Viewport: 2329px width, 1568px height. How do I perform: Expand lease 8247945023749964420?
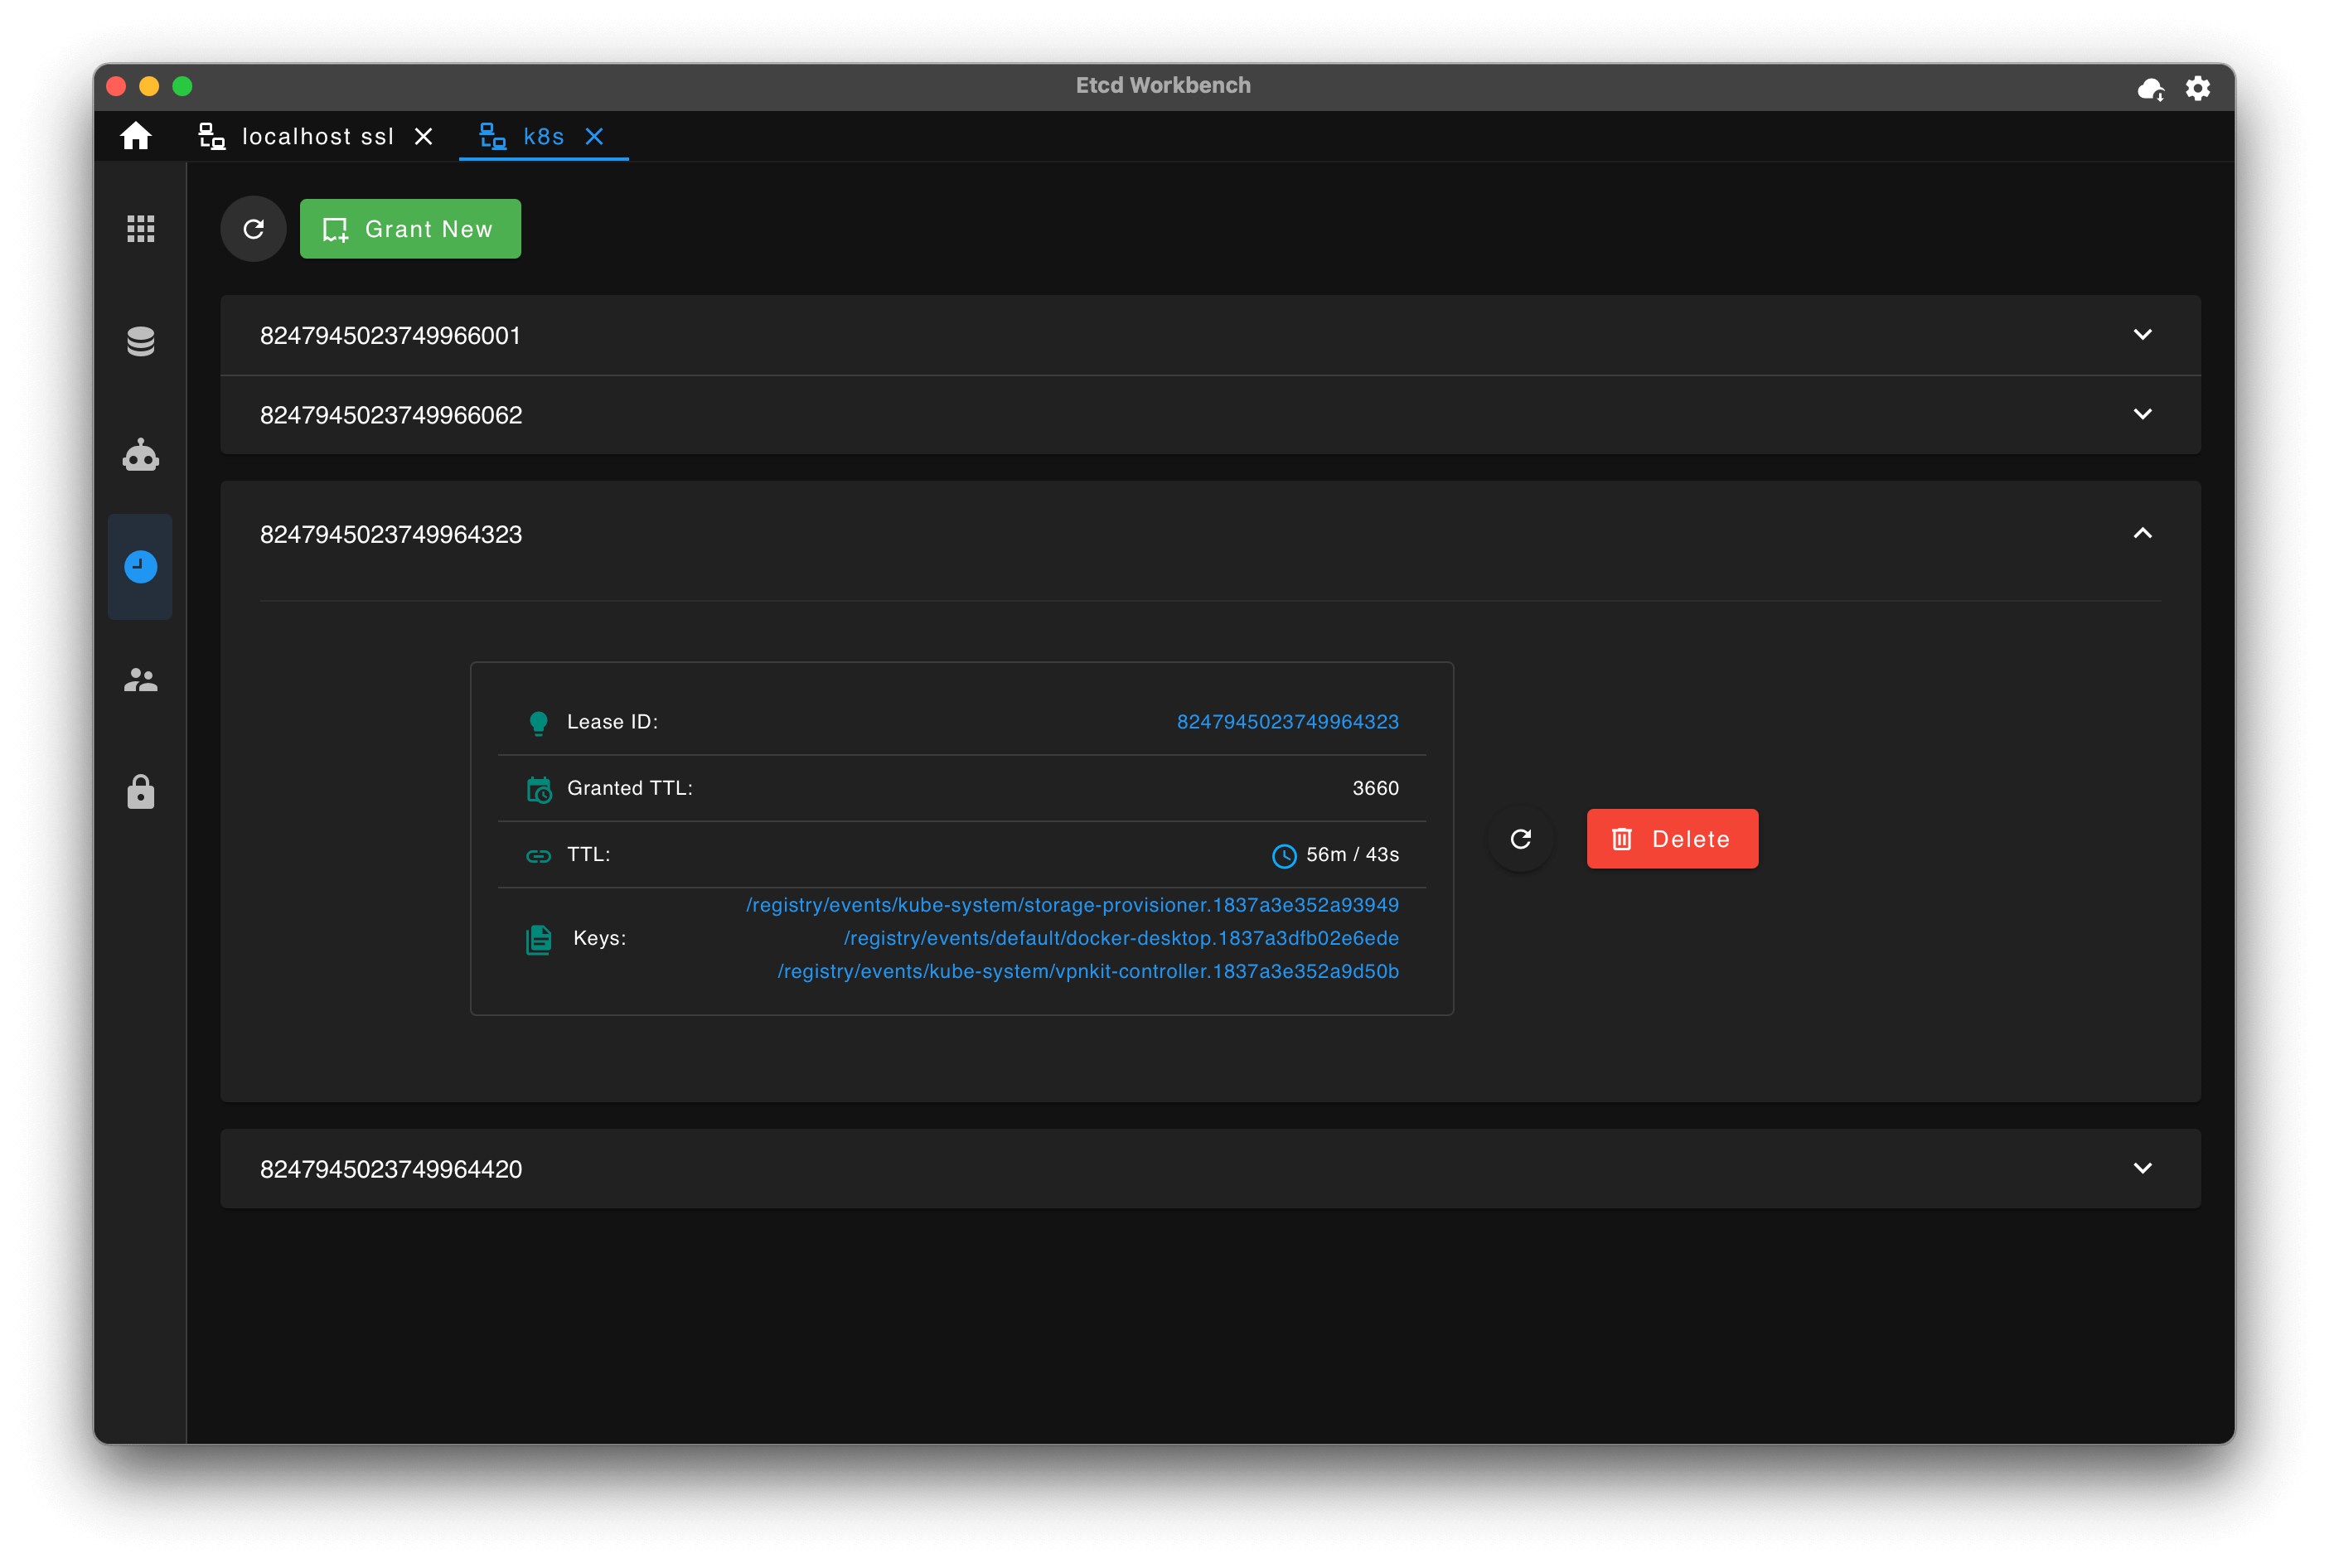1210,1169
